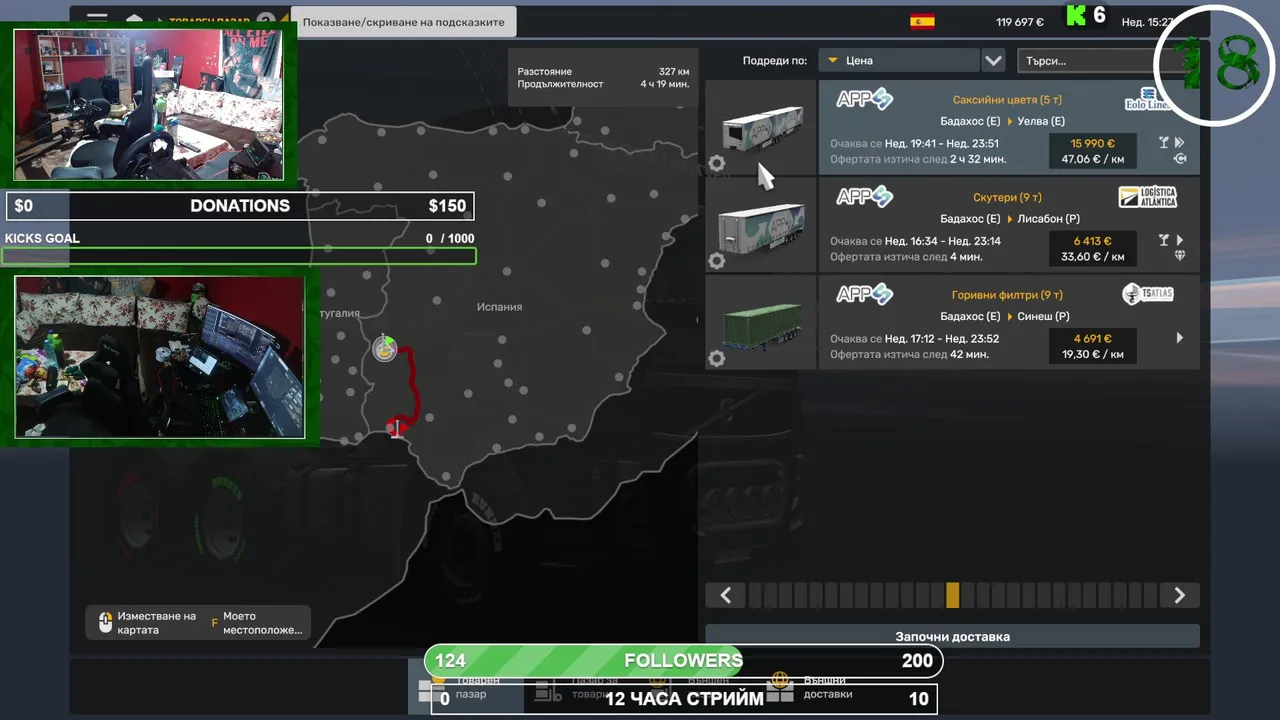Click the destination marker at route end
Viewport: 1280px width, 720px height.
[x=397, y=427]
